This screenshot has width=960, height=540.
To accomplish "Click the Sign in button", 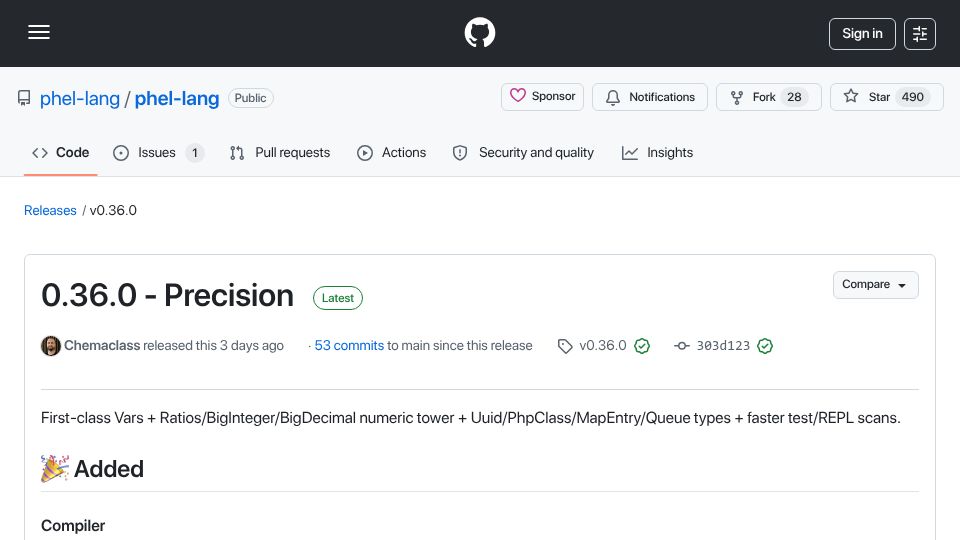I will (x=862, y=34).
